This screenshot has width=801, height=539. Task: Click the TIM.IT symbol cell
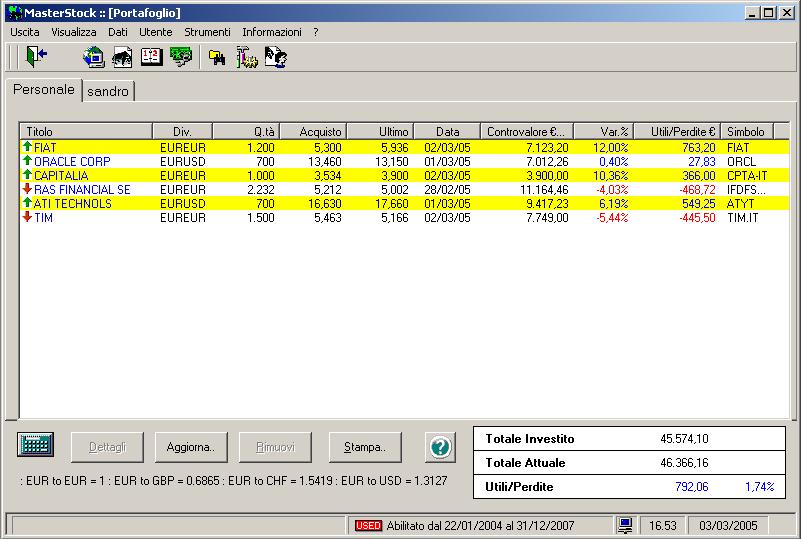pos(743,218)
